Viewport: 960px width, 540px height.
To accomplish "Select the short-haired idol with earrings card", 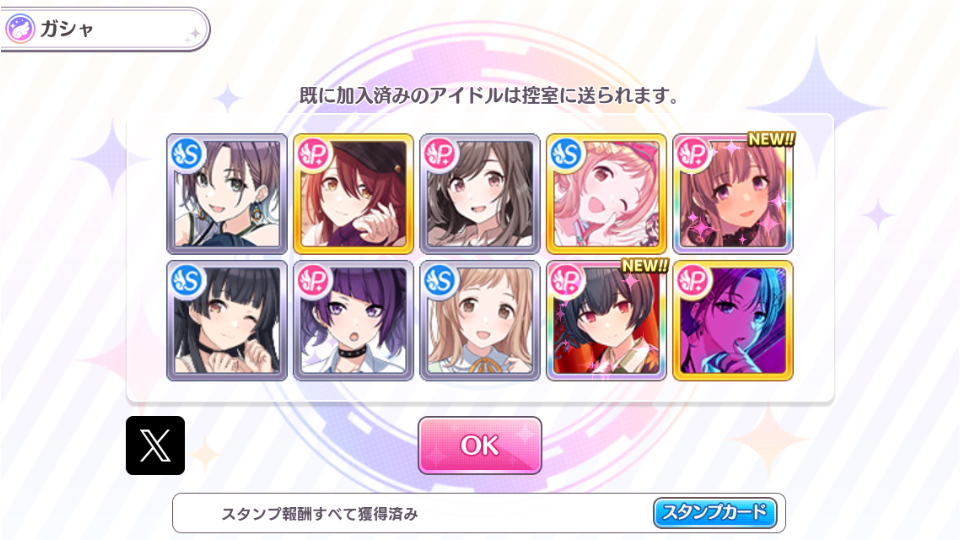I will [x=227, y=193].
